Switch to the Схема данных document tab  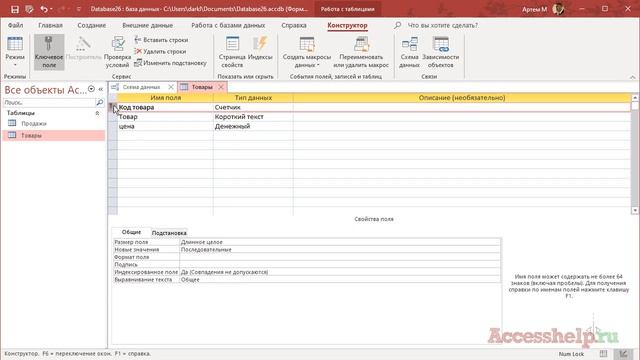[x=141, y=87]
